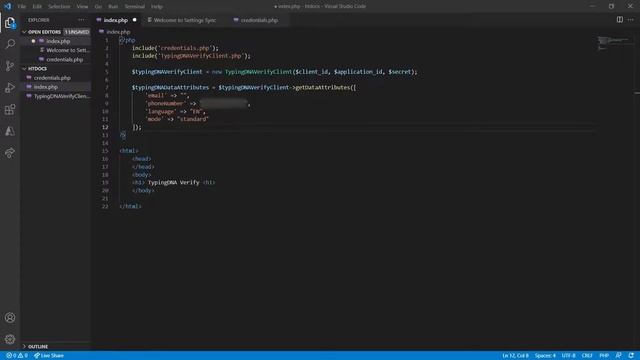This screenshot has width=640, height=360.
Task: Open the Accounts menu icon
Action: [10, 318]
